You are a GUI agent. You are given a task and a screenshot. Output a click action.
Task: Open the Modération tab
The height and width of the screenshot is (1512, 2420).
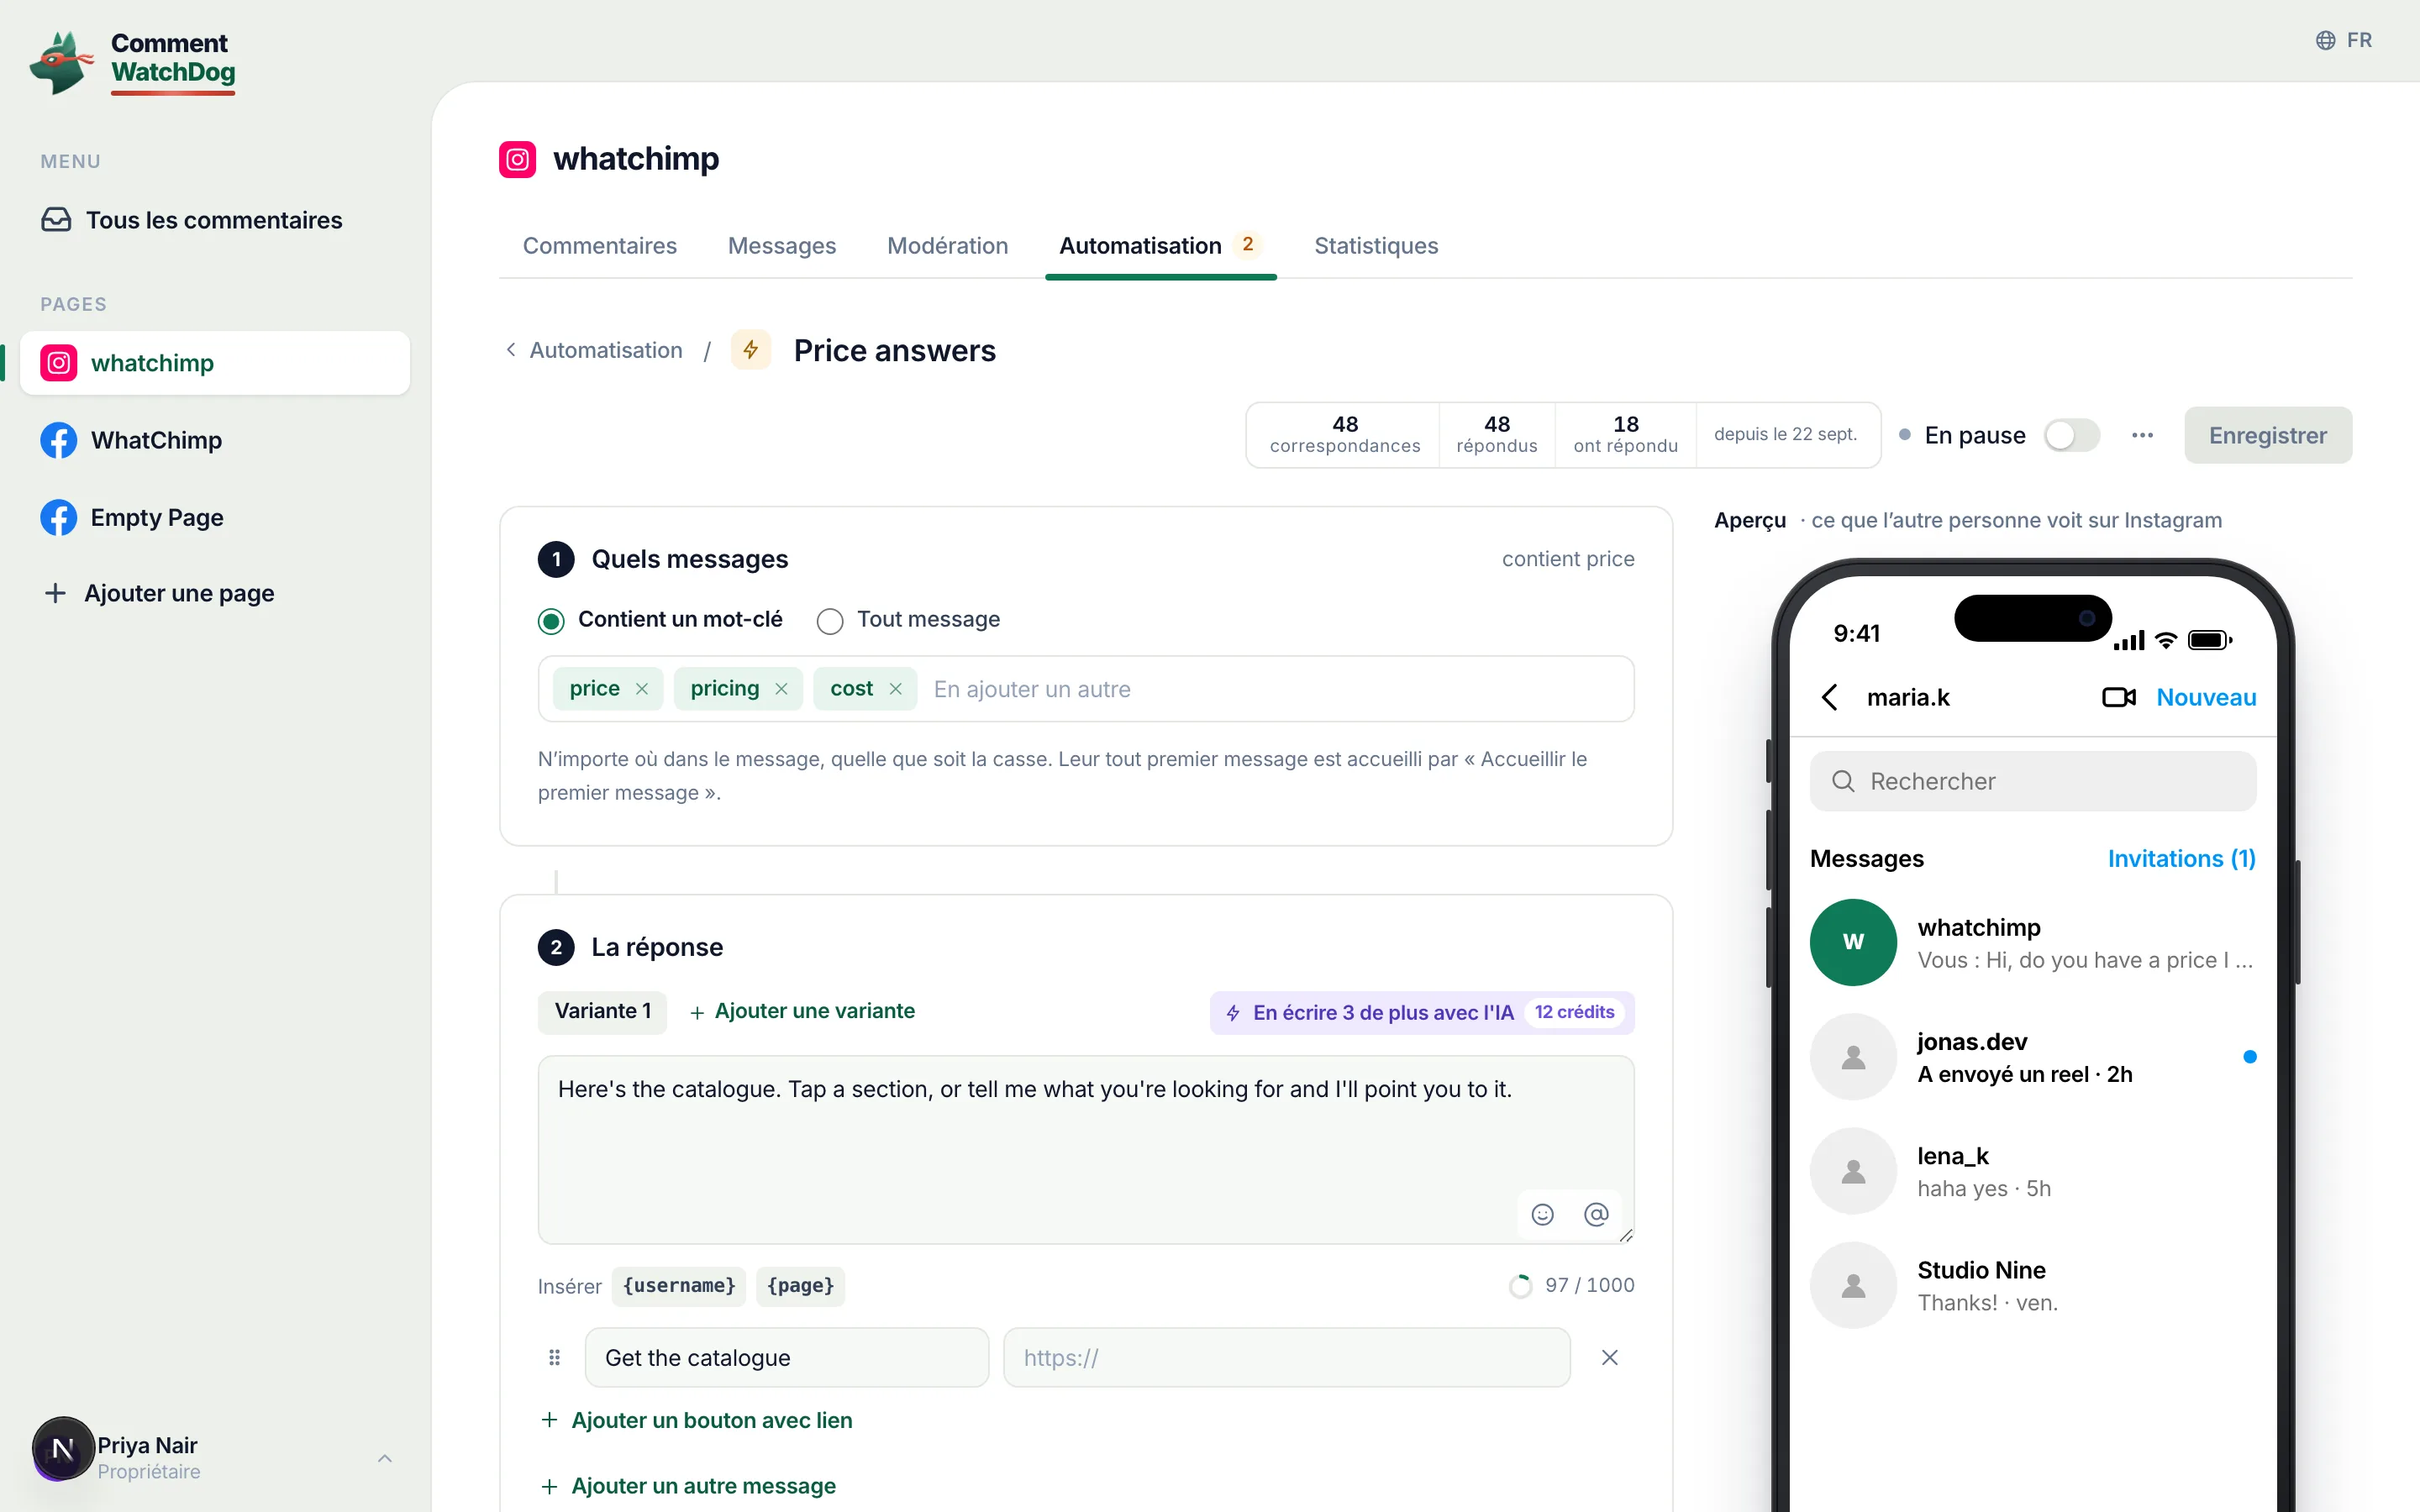click(948, 246)
